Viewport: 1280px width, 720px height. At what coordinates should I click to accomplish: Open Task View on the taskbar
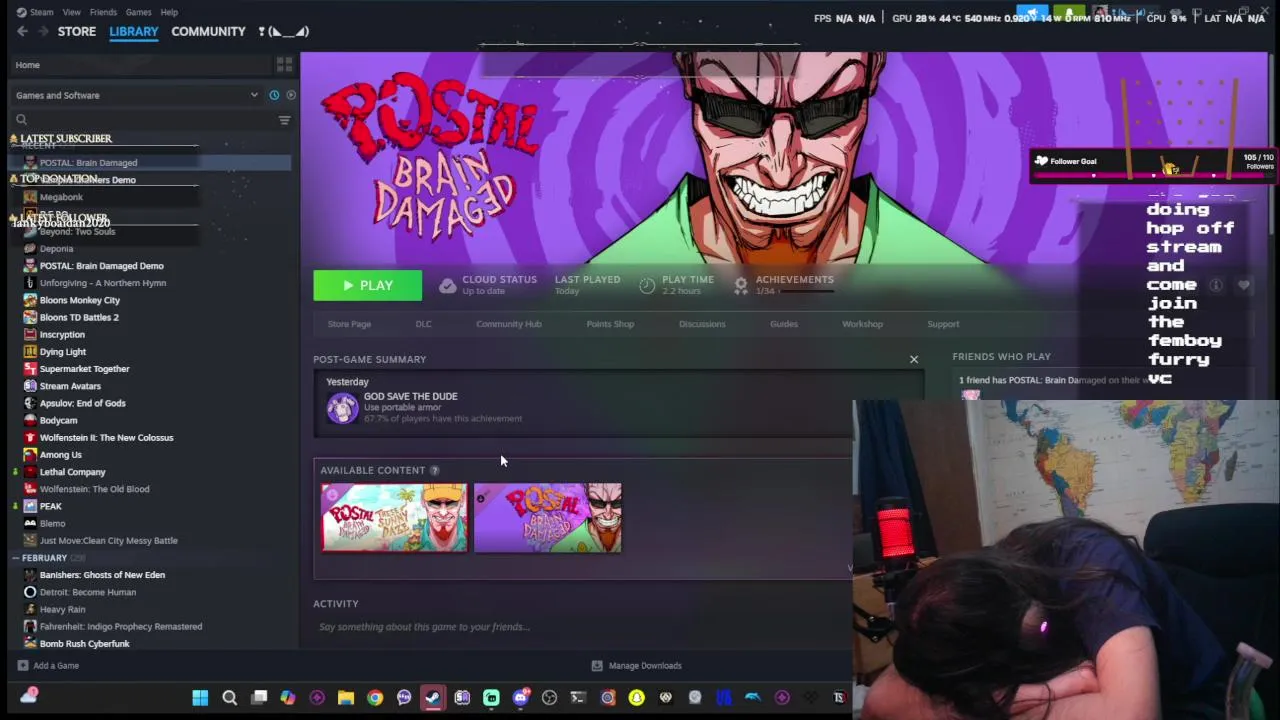pos(259,698)
